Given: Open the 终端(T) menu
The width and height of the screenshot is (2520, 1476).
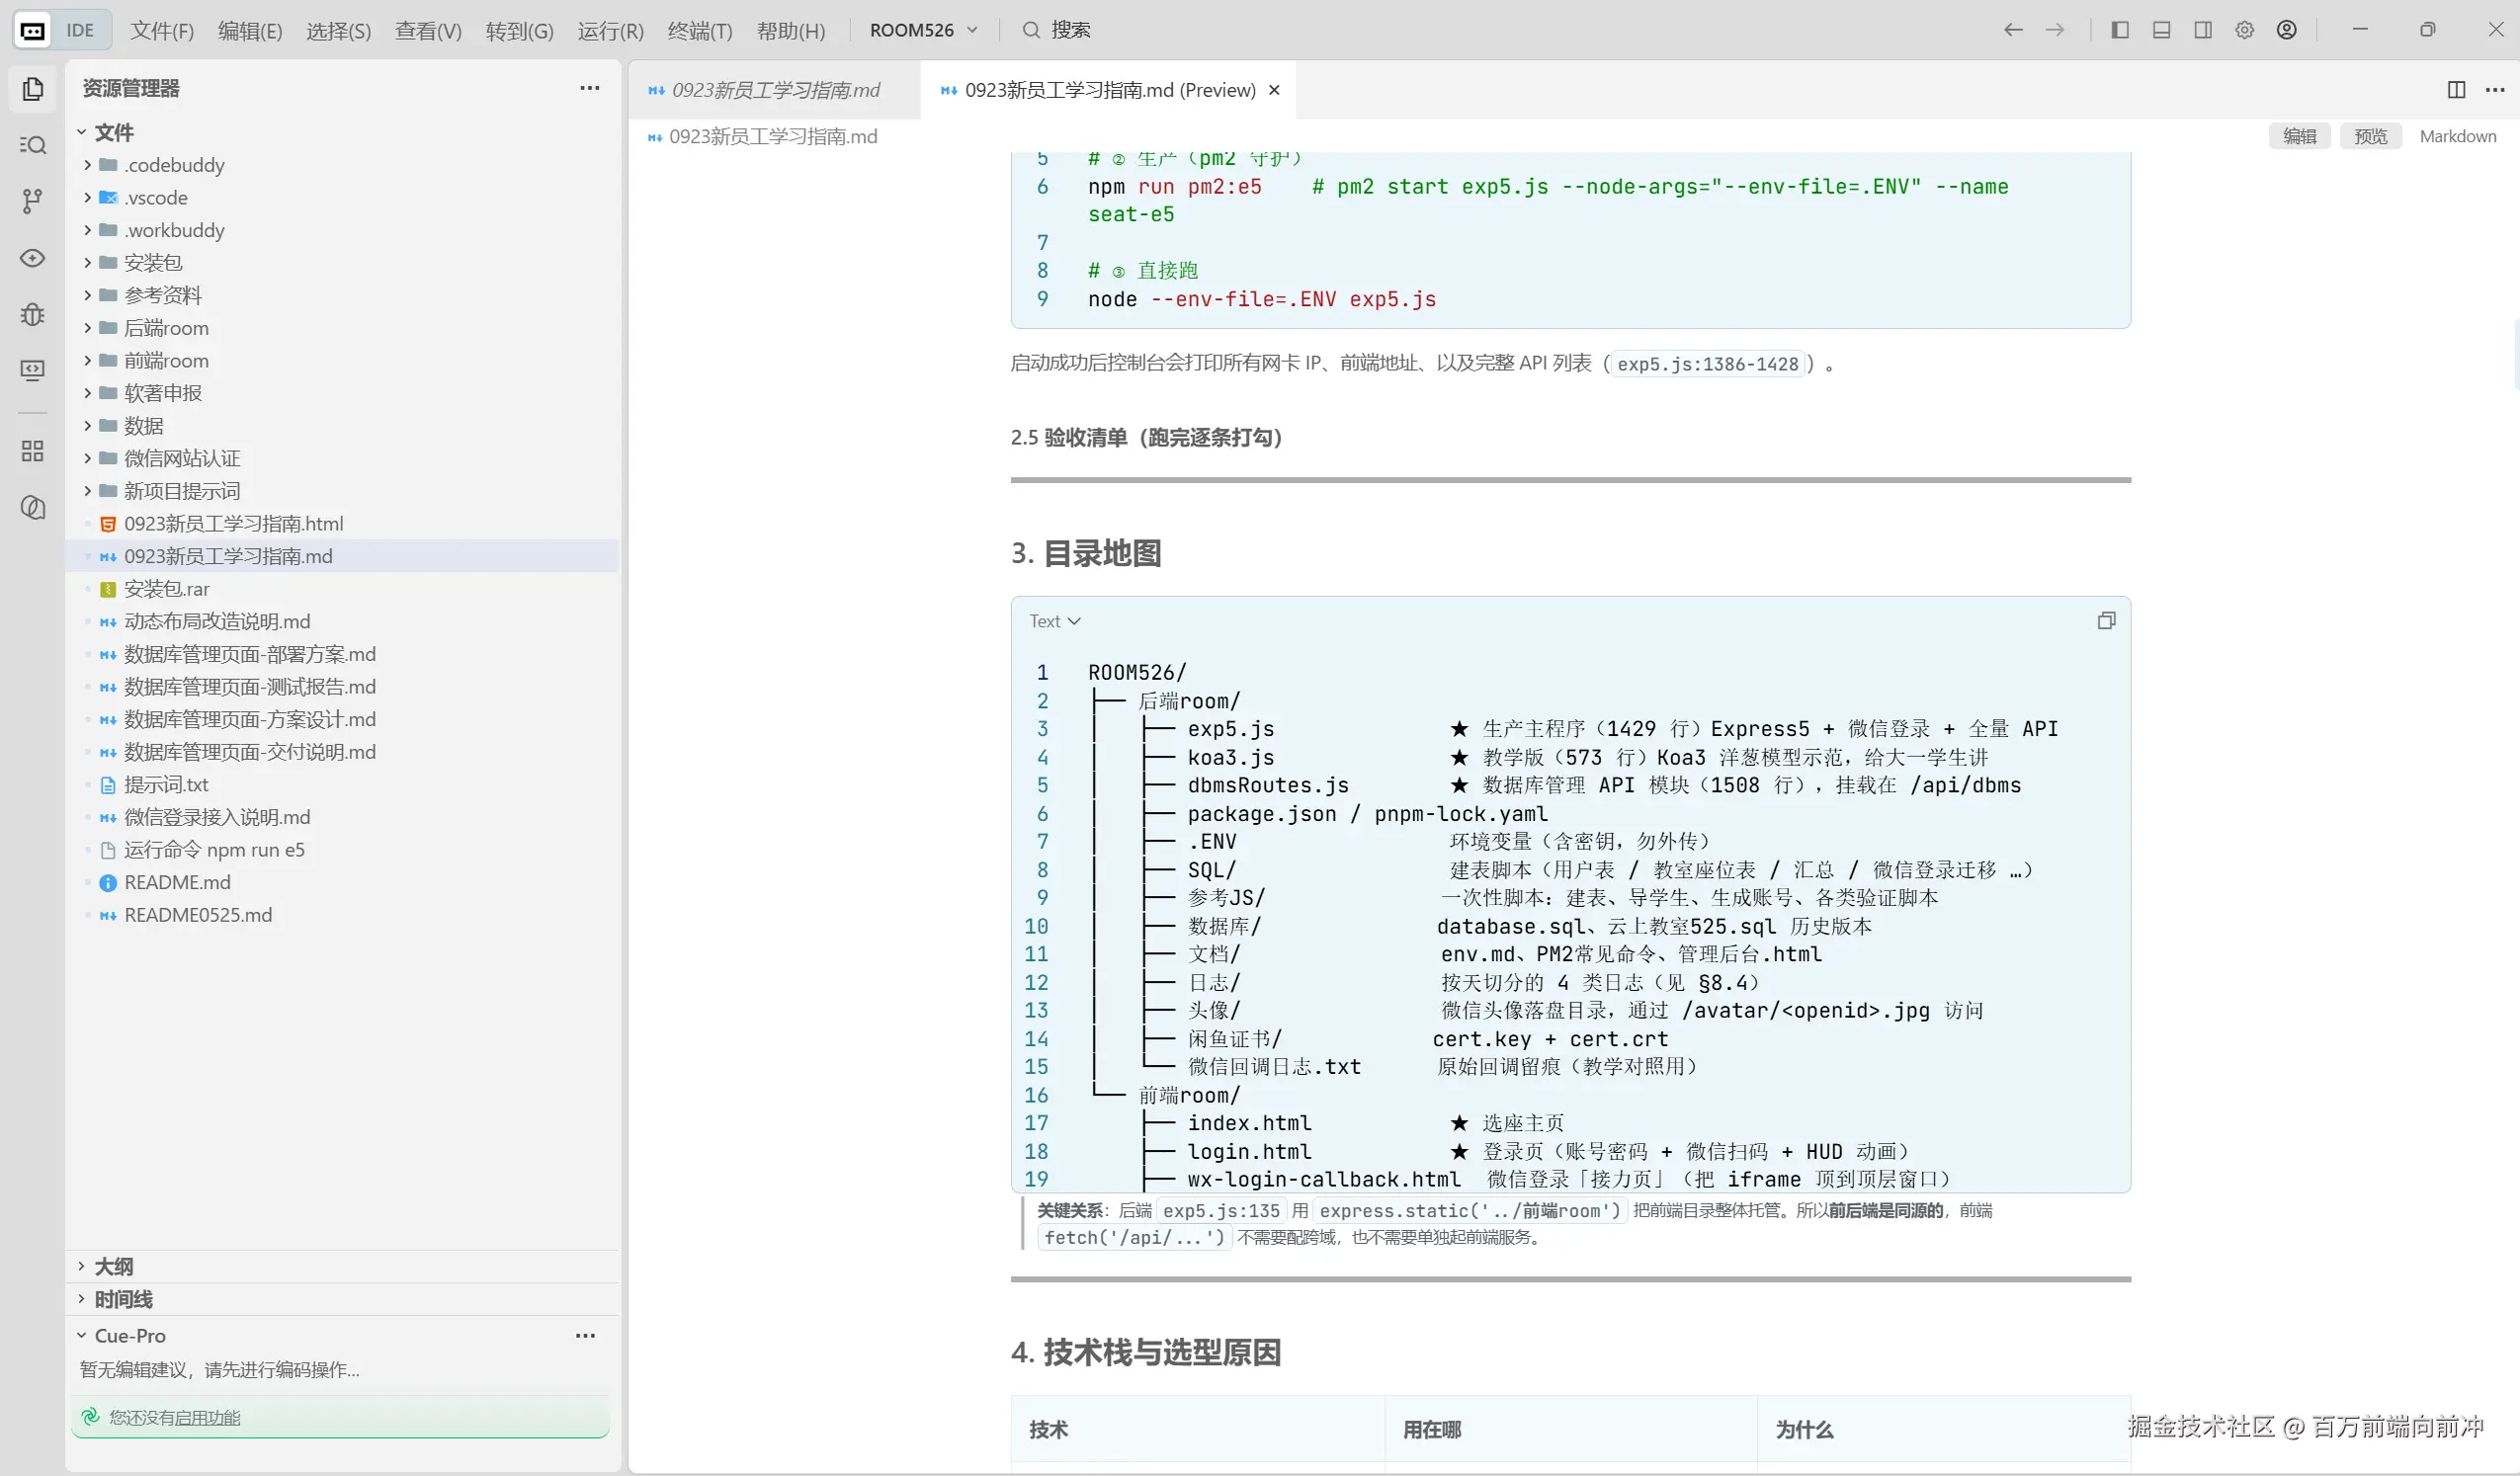Looking at the screenshot, I should tap(700, 30).
